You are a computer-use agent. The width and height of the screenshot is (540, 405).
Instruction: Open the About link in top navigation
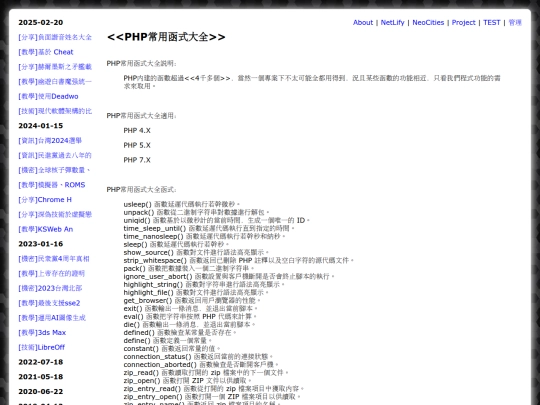363,22
